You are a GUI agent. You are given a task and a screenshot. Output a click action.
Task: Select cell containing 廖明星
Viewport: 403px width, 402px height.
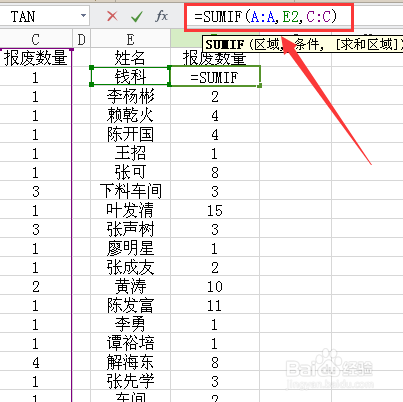tap(130, 248)
